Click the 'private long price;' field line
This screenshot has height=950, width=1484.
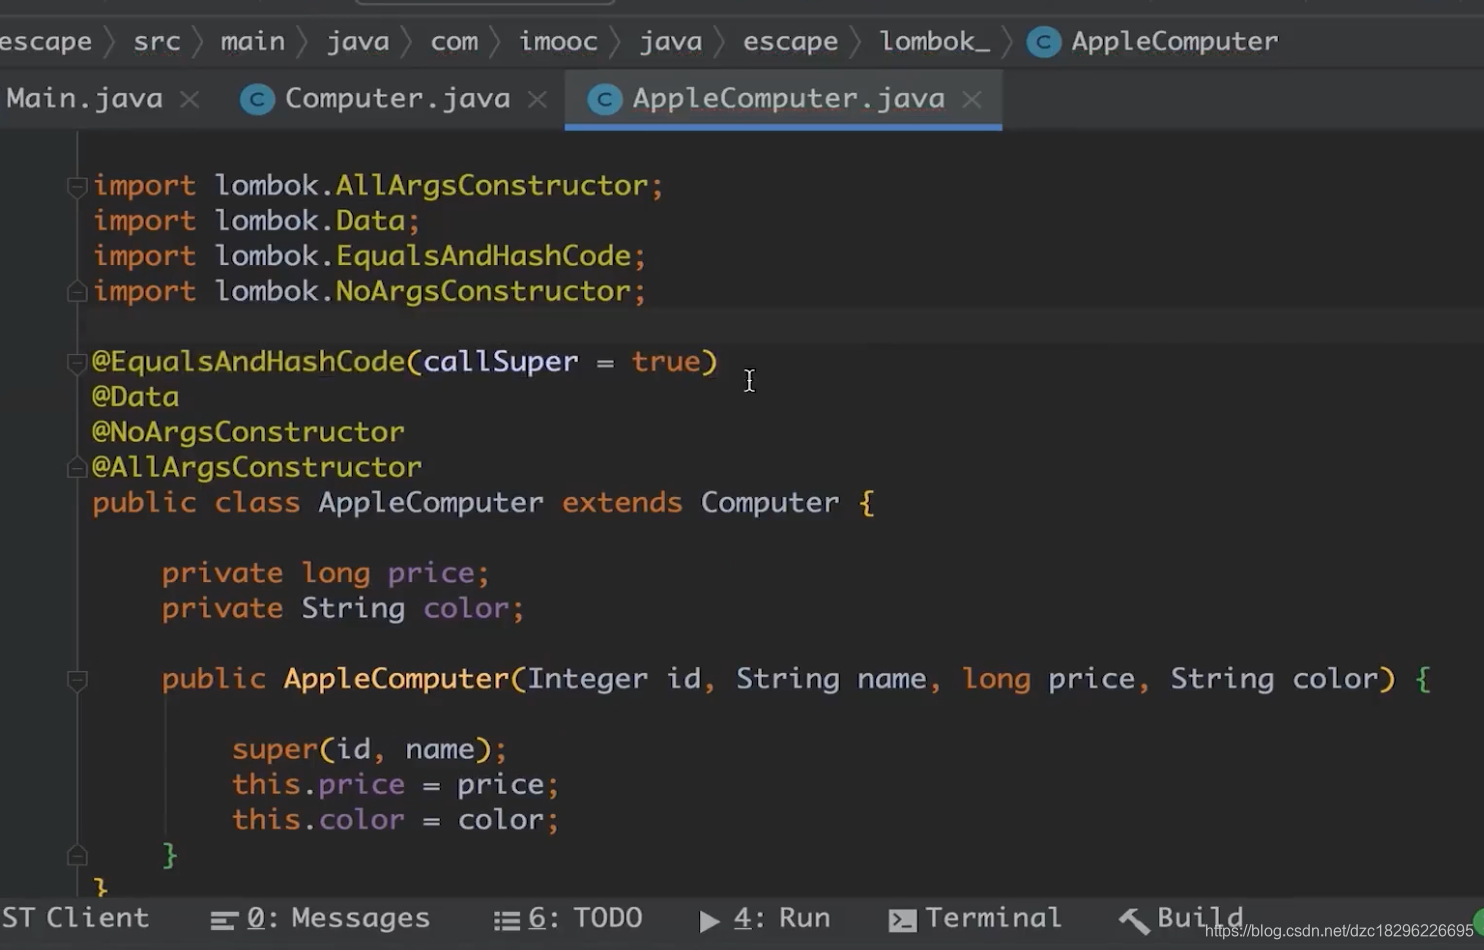point(326,573)
